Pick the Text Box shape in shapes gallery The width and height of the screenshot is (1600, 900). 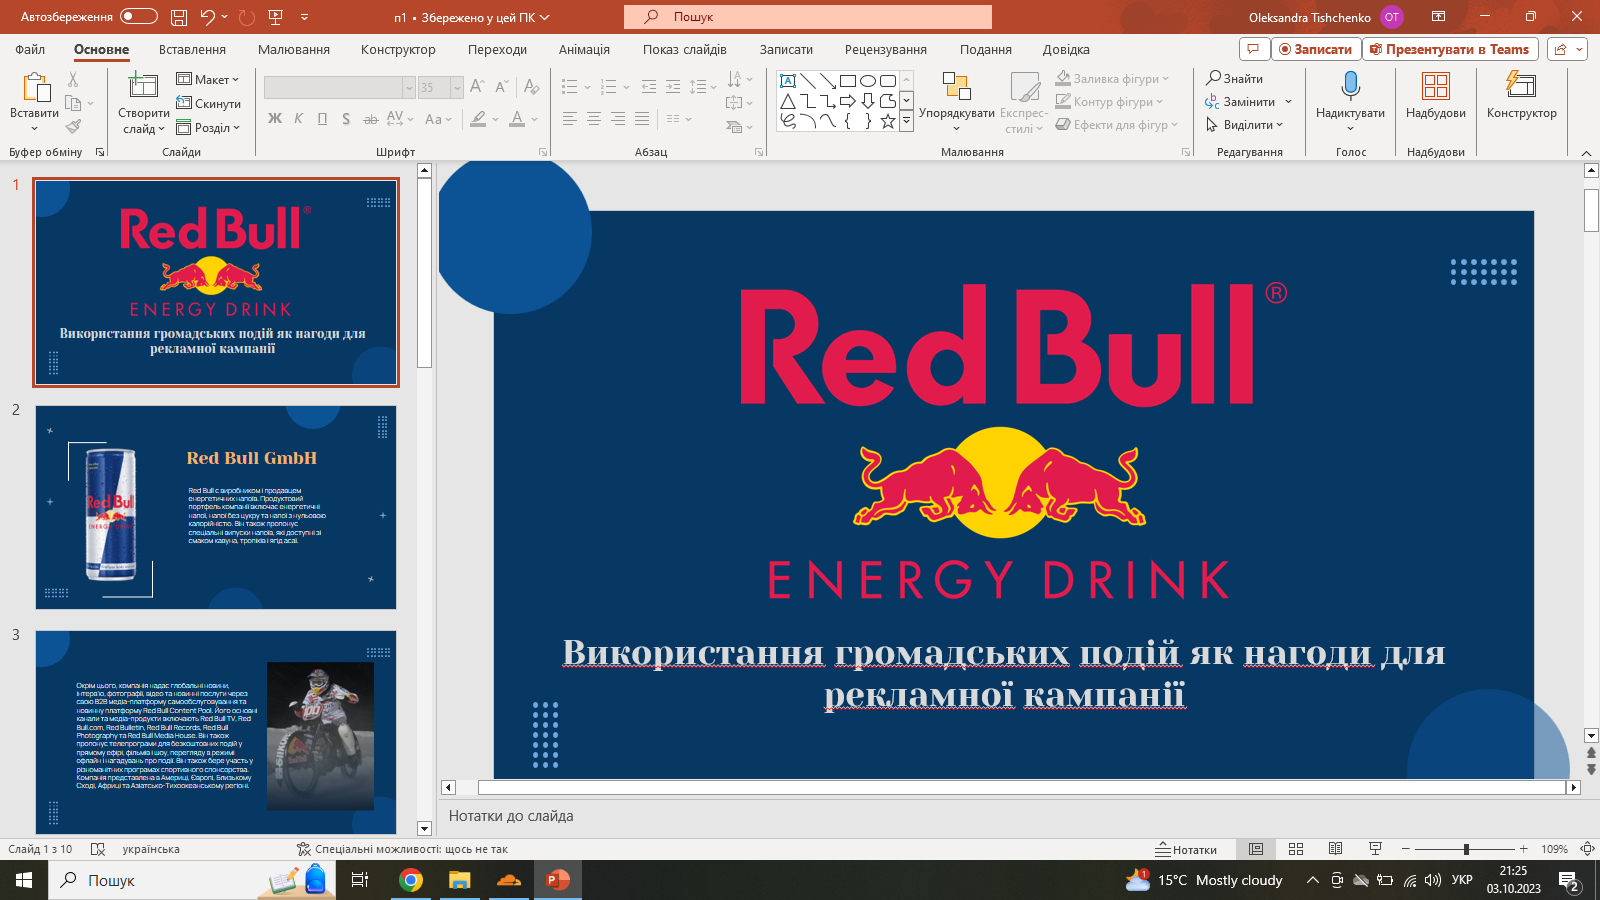coord(788,81)
